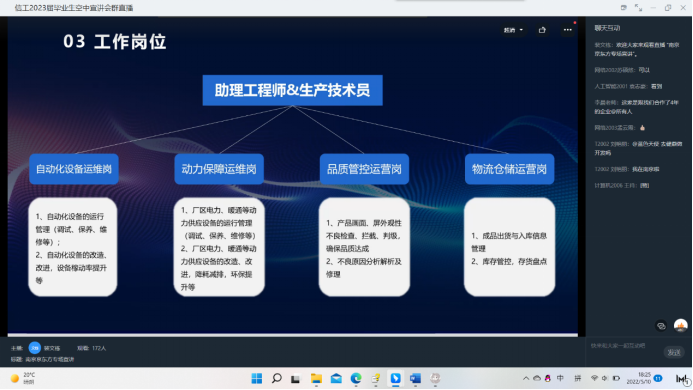The width and height of the screenshot is (693, 390).
Task: Toggle the Chinese/English input mode indicator
Action: click(x=560, y=378)
